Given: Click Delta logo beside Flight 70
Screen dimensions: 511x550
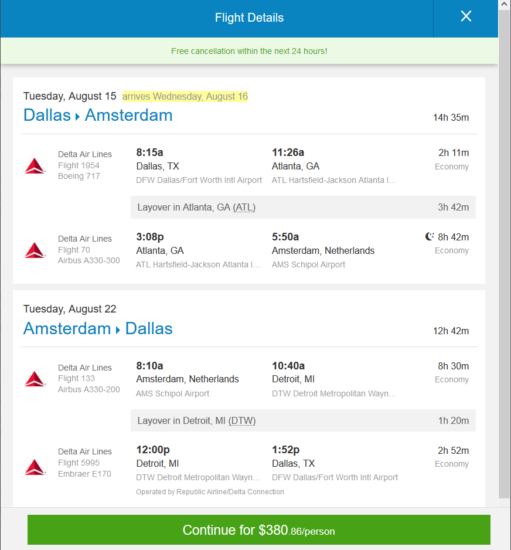Looking at the screenshot, I should tap(35, 250).
